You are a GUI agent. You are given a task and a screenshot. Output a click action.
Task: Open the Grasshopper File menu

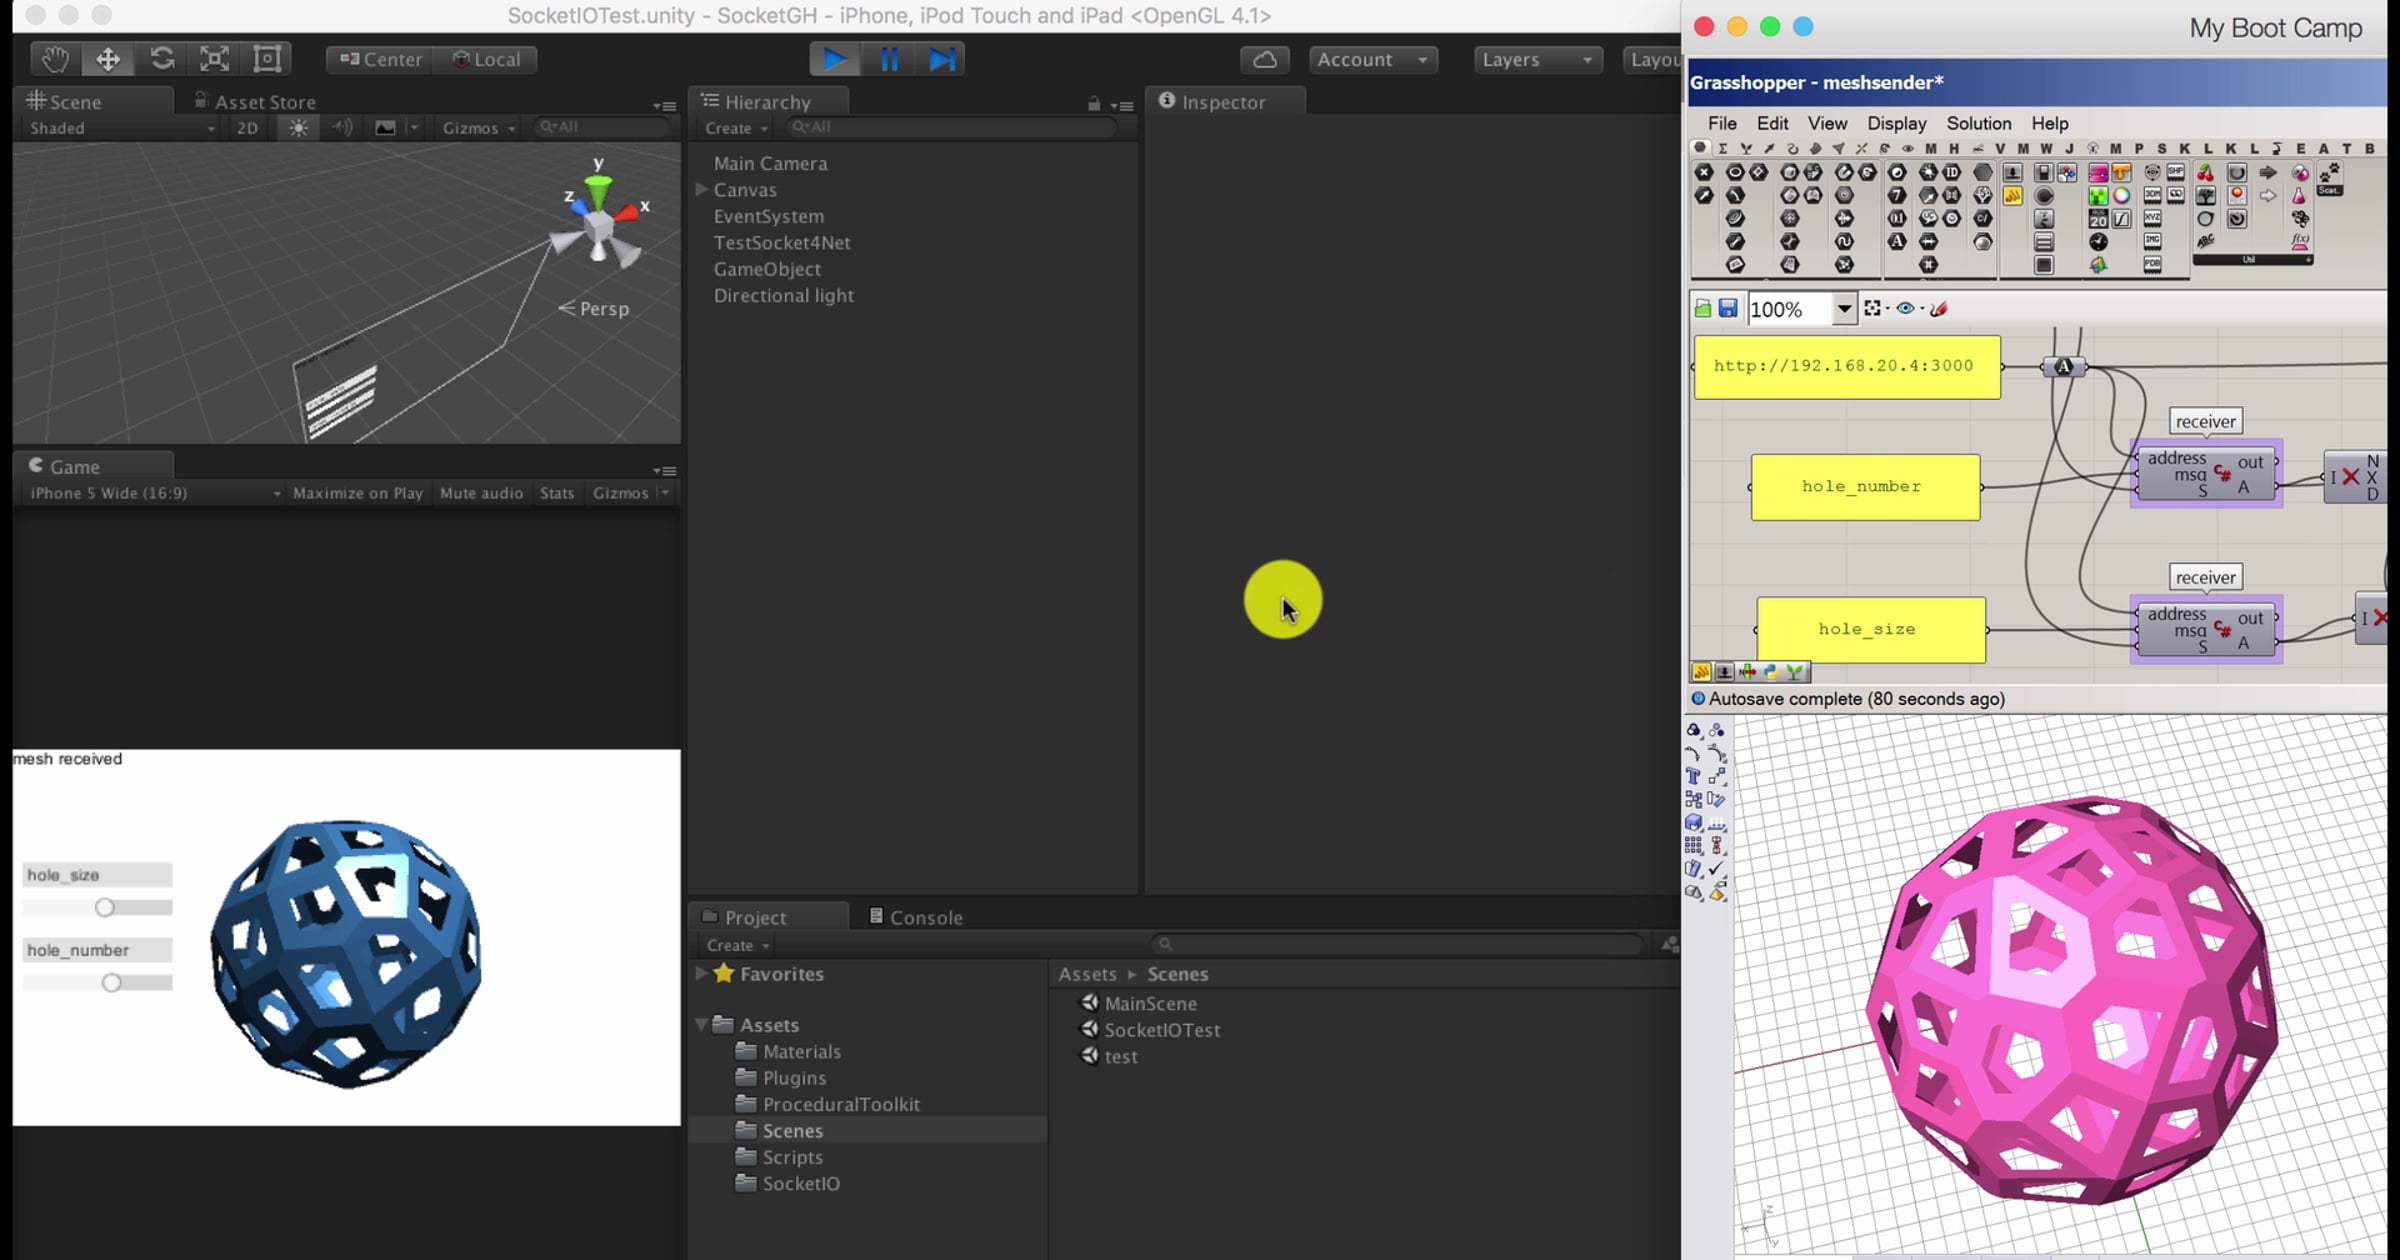point(1721,124)
